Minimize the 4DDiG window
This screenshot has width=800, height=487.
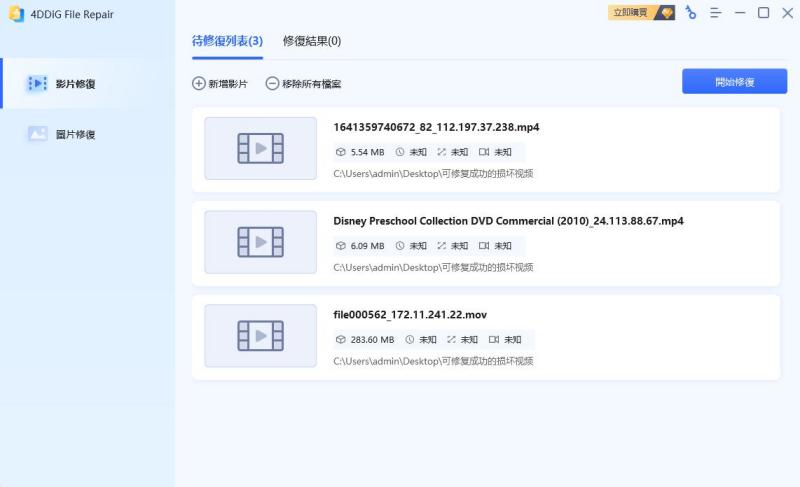(x=740, y=13)
